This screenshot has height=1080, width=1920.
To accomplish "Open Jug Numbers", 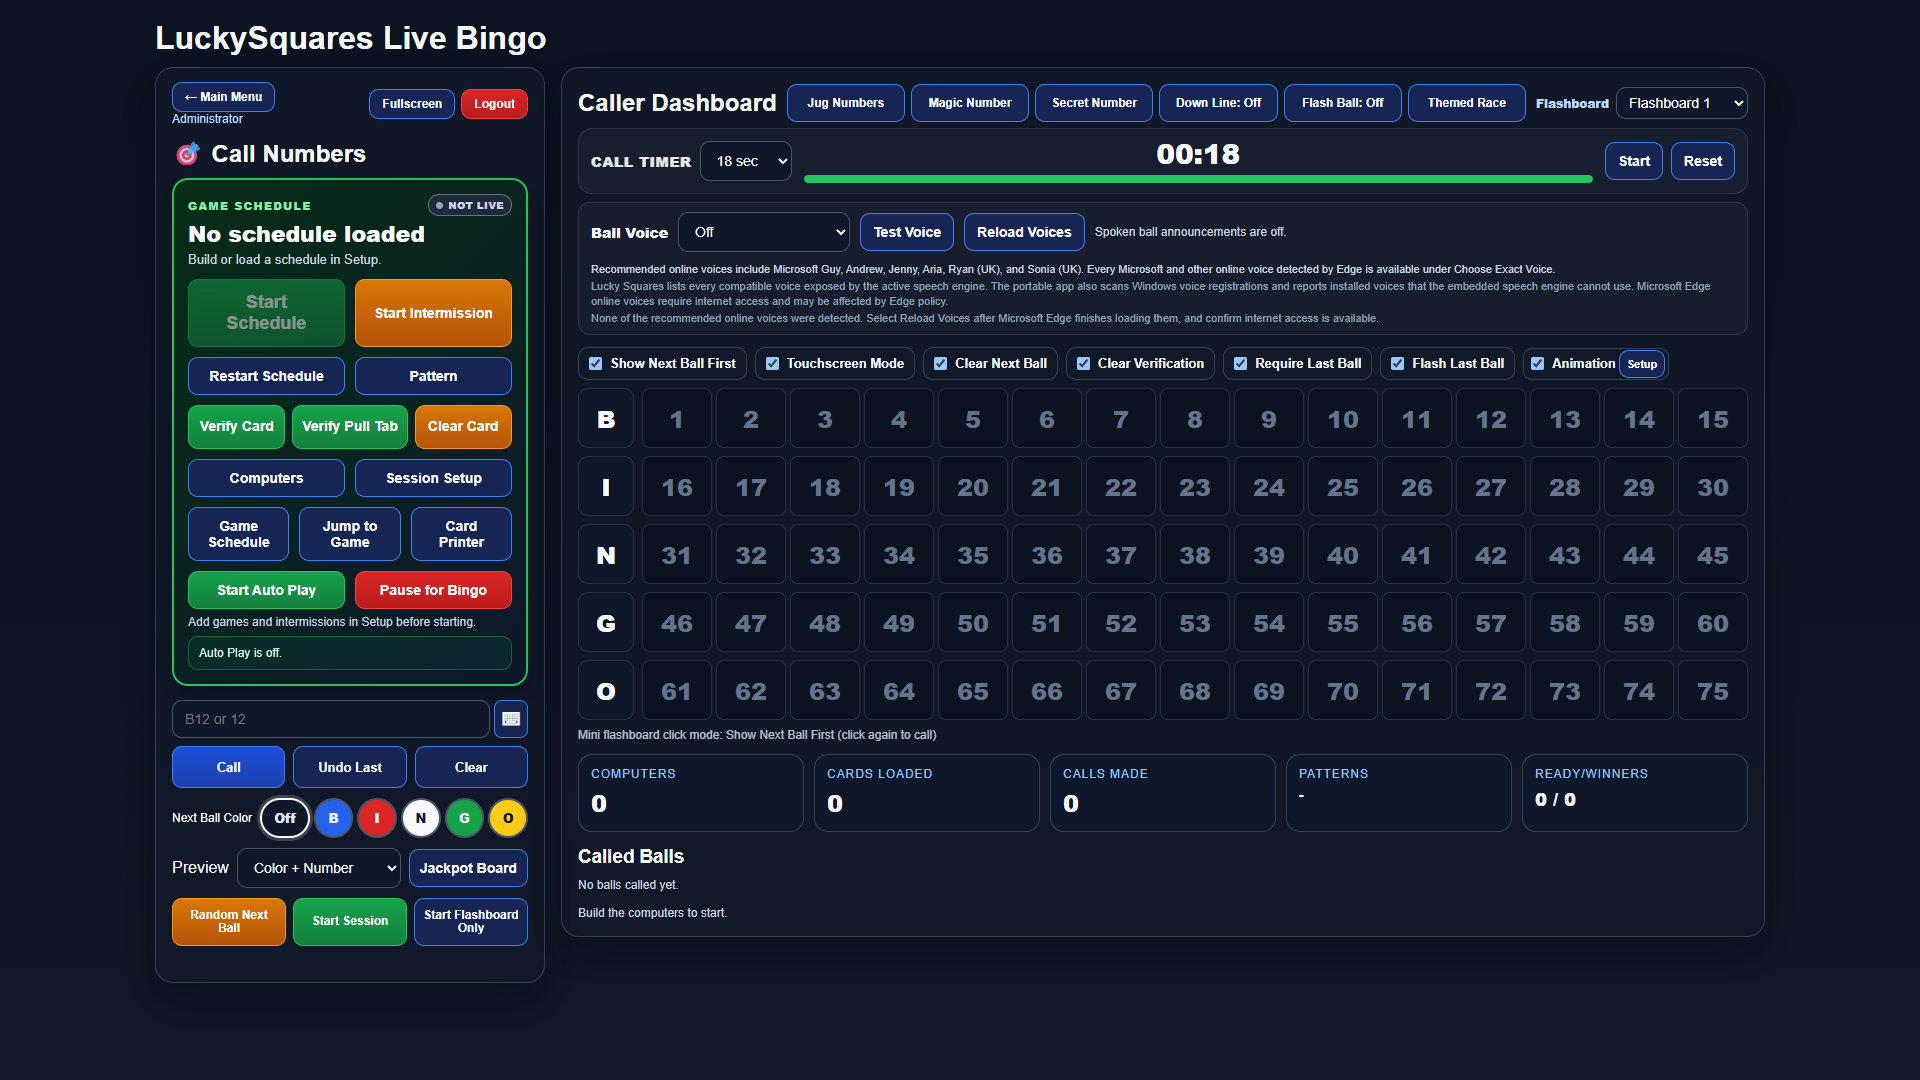I will click(846, 103).
